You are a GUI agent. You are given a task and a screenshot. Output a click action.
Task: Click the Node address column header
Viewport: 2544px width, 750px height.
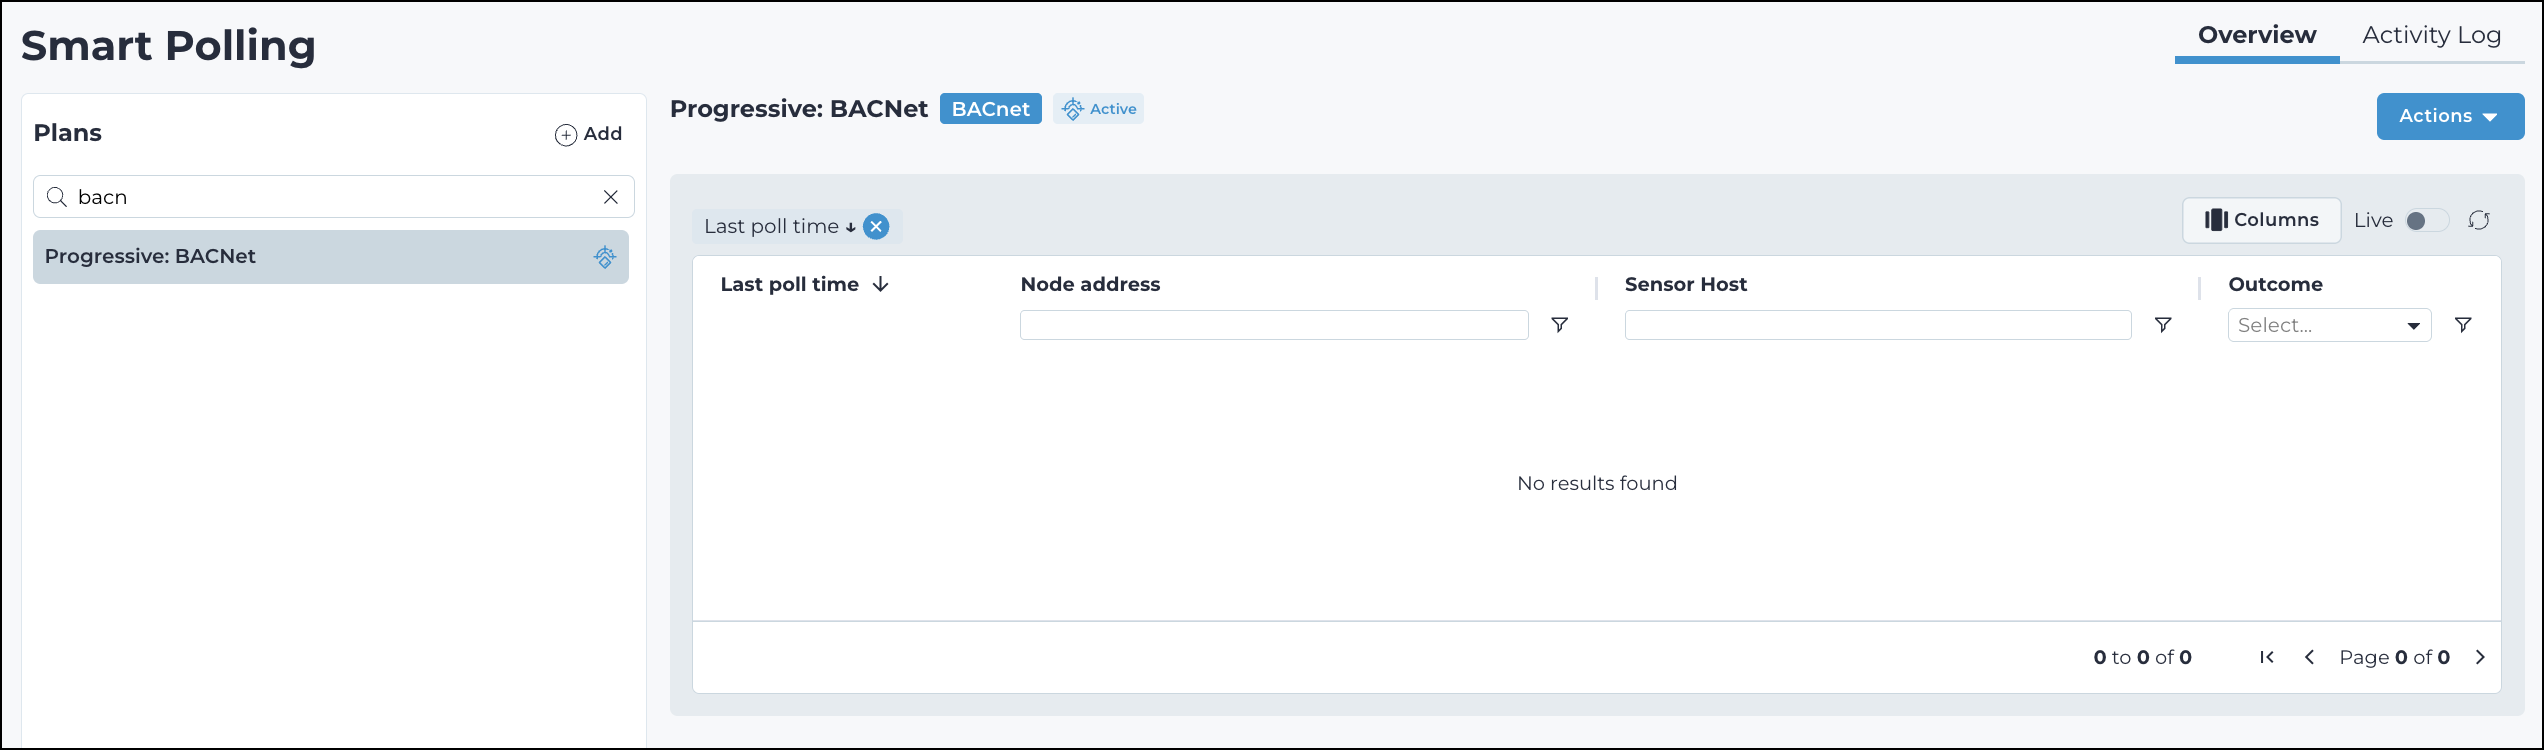[1090, 284]
